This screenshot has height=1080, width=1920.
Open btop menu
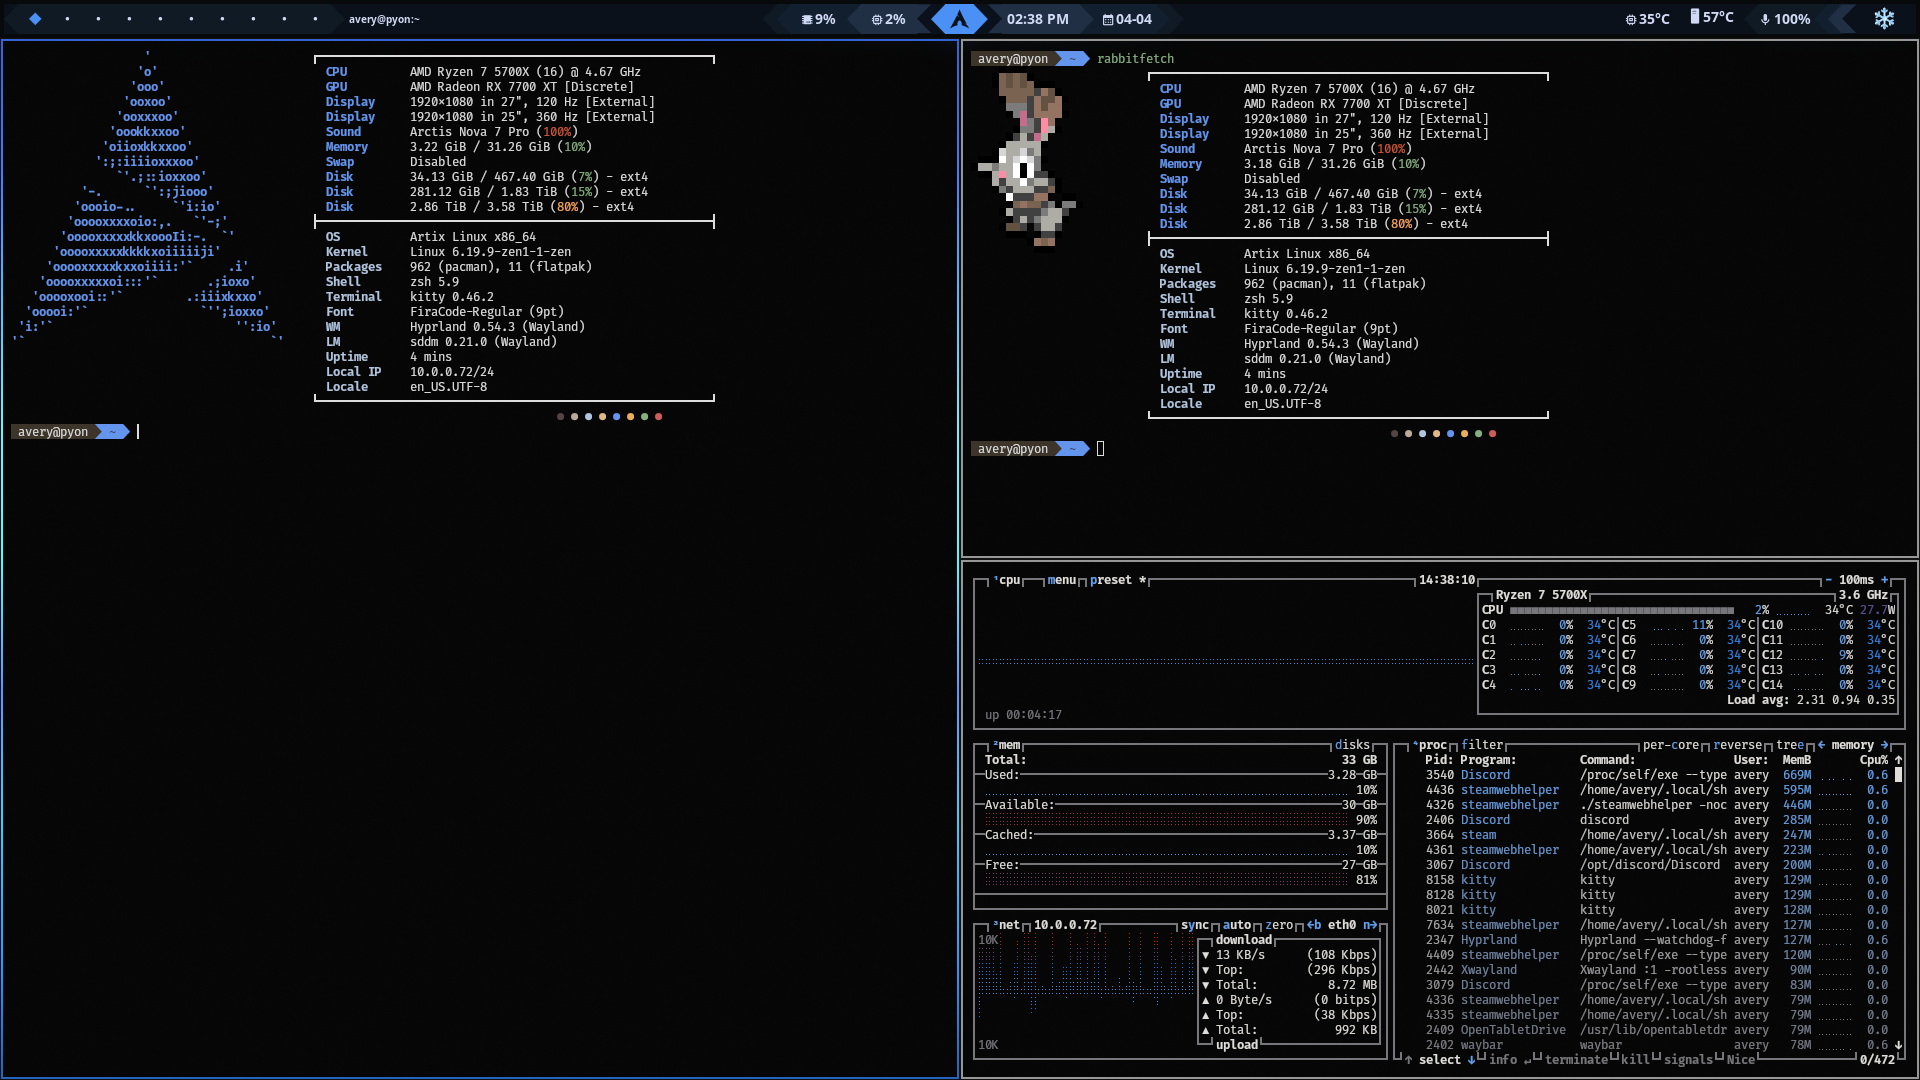pos(1061,580)
